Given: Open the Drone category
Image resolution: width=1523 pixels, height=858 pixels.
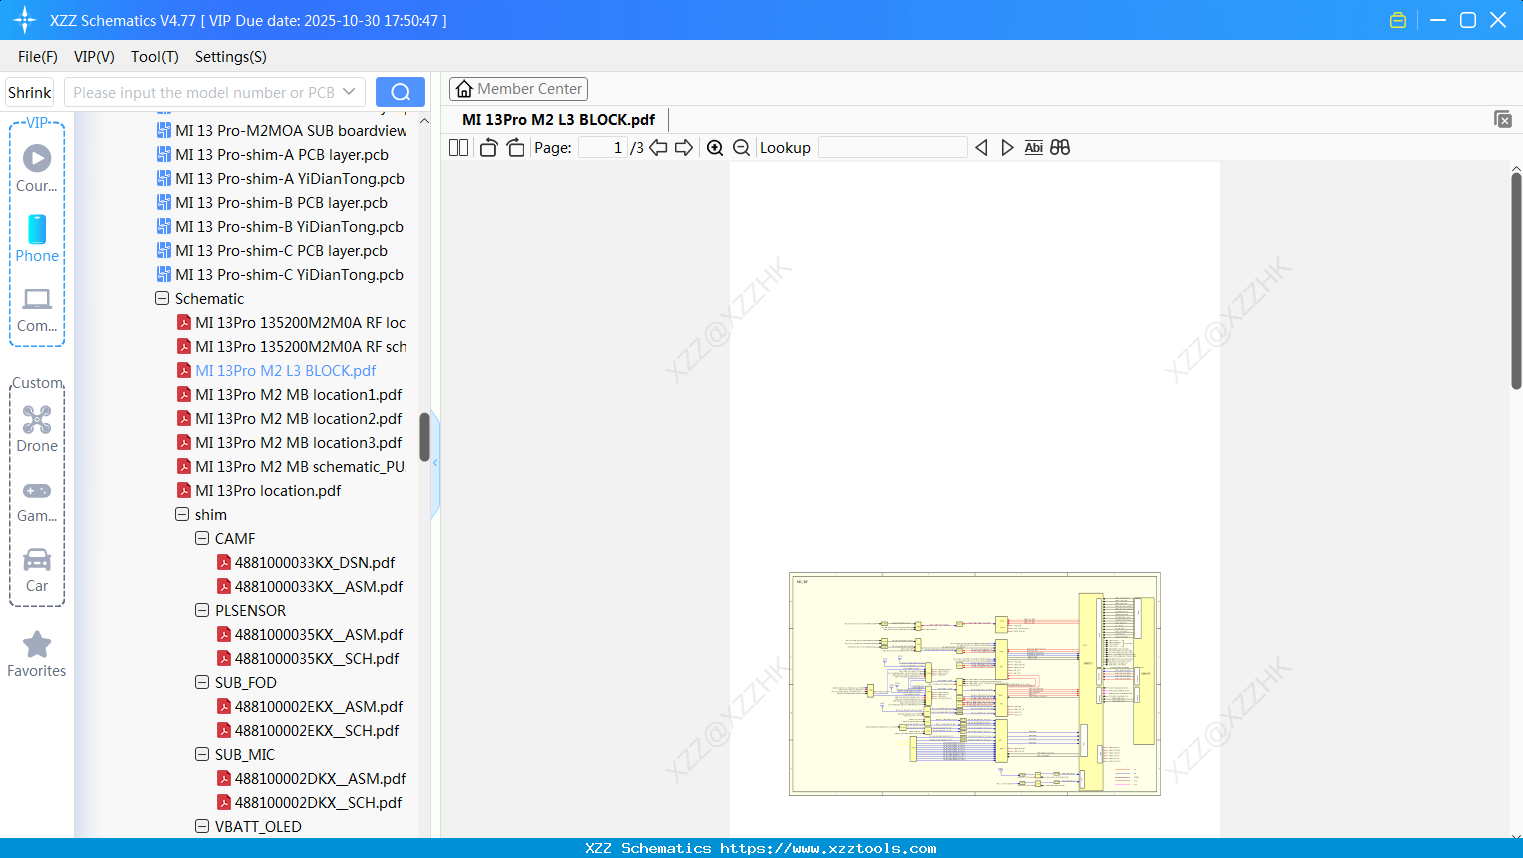Looking at the screenshot, I should point(37,429).
